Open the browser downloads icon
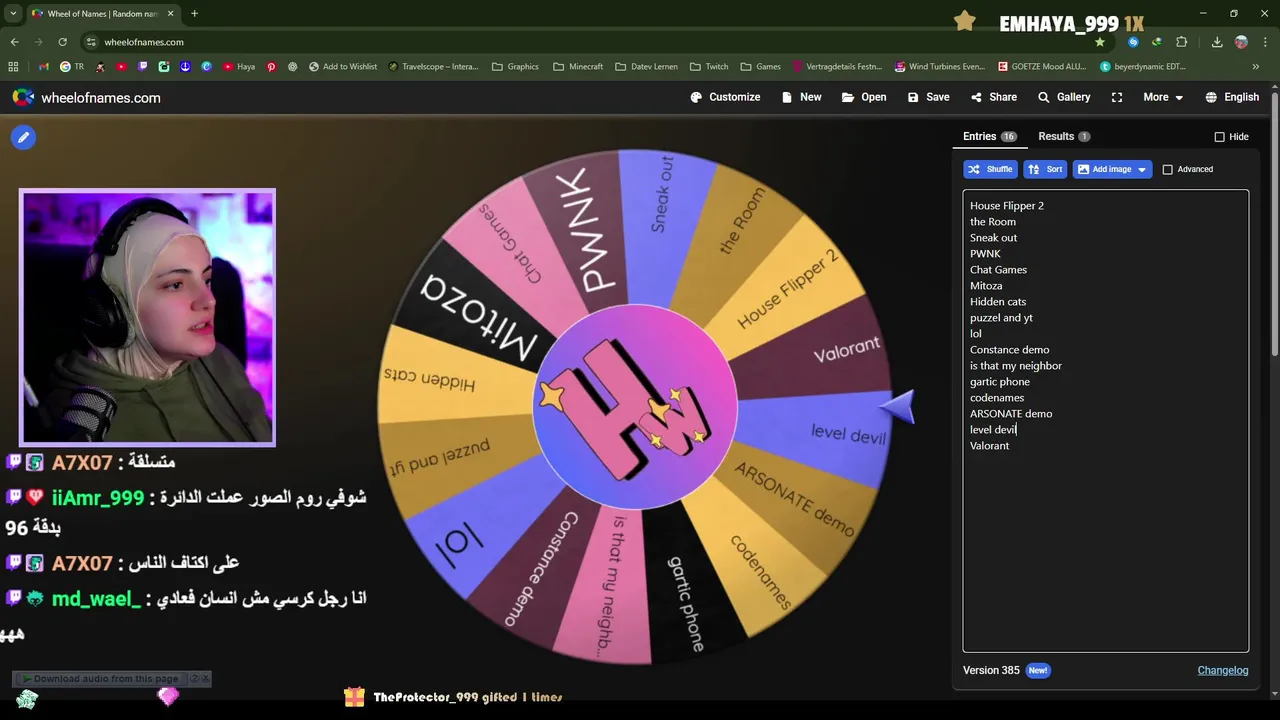1280x720 pixels. (x=1217, y=42)
